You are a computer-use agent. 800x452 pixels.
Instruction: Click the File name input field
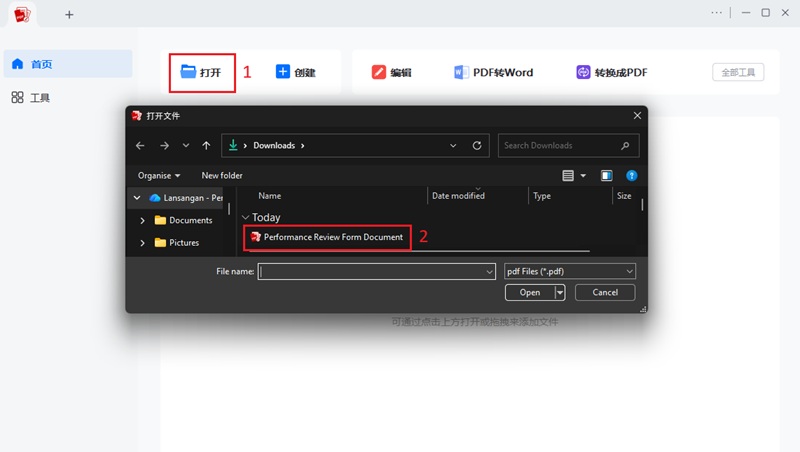[x=377, y=271]
